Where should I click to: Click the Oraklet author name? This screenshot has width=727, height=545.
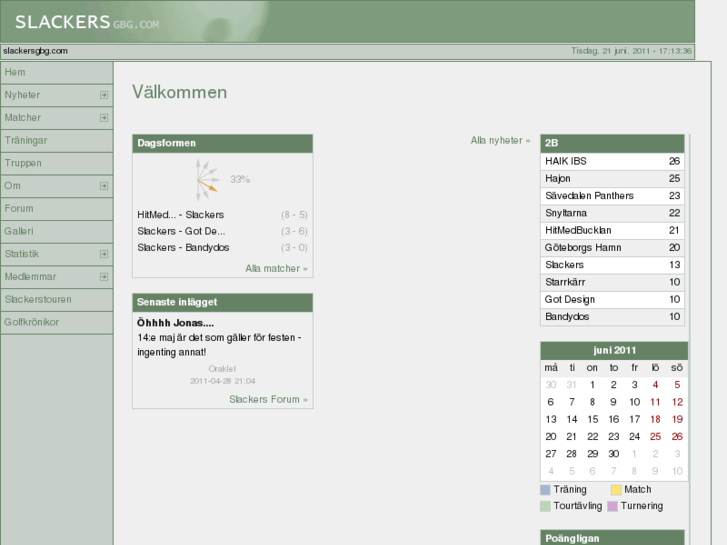pos(223,369)
